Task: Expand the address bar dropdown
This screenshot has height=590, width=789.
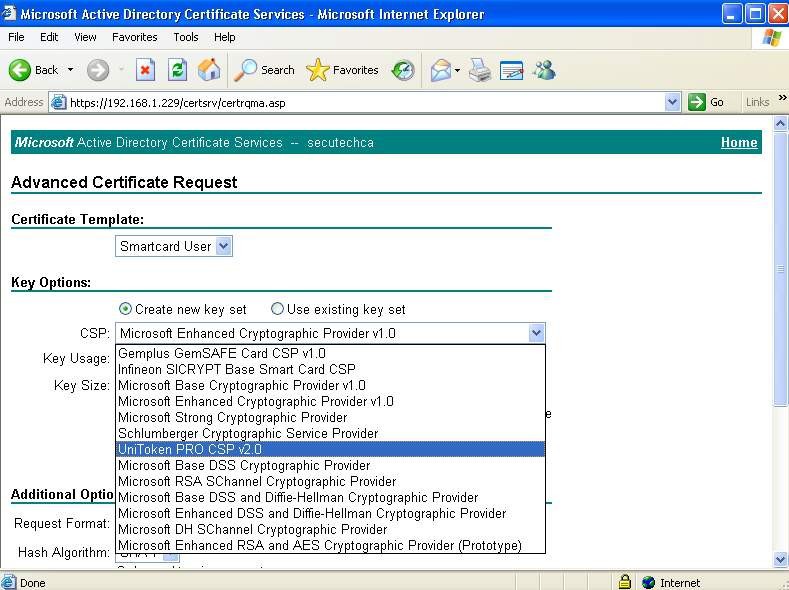Action: coord(672,102)
